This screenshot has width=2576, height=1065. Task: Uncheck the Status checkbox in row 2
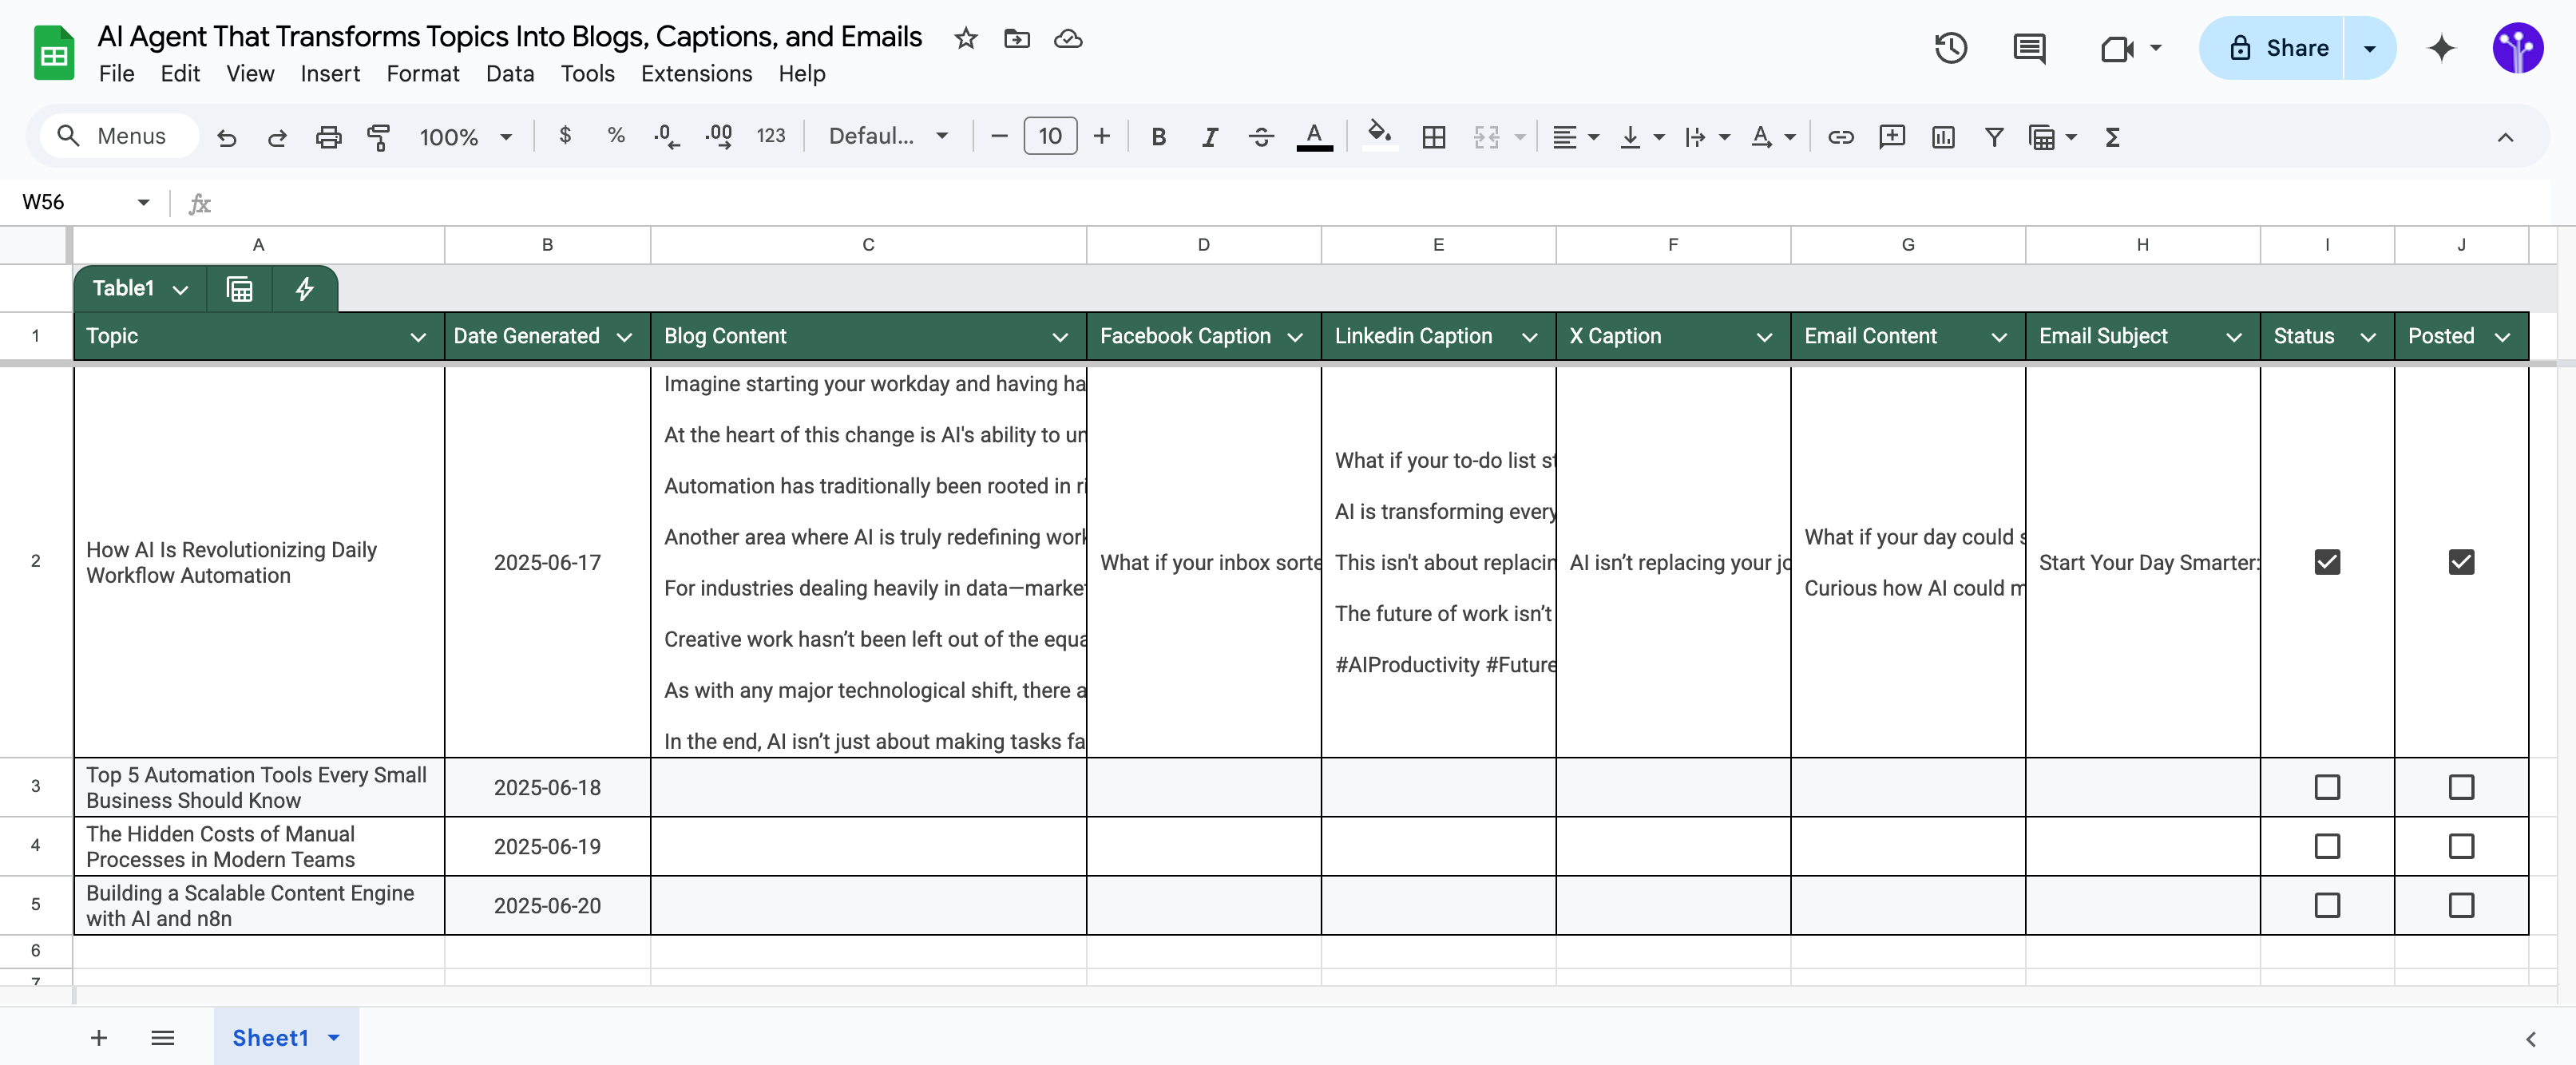pos(2326,562)
